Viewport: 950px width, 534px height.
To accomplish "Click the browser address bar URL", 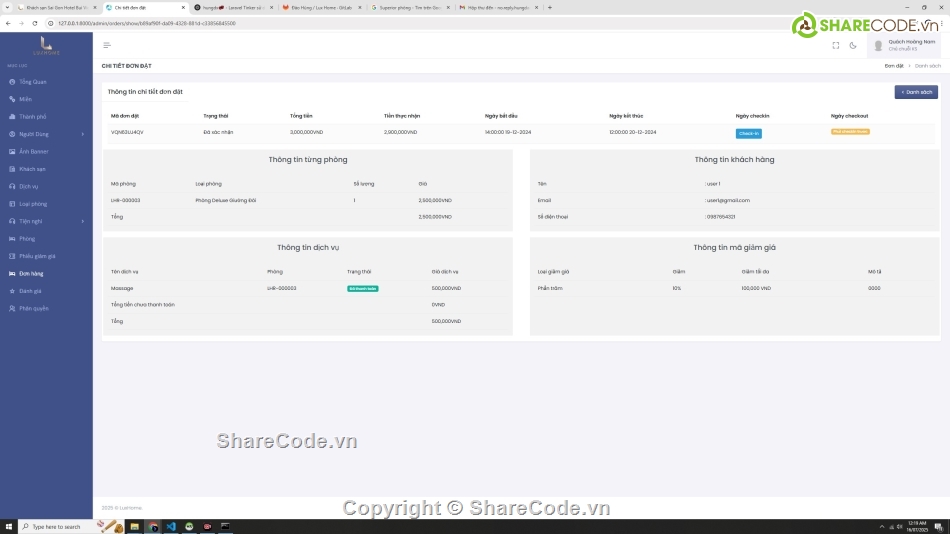I will pyautogui.click(x=147, y=24).
